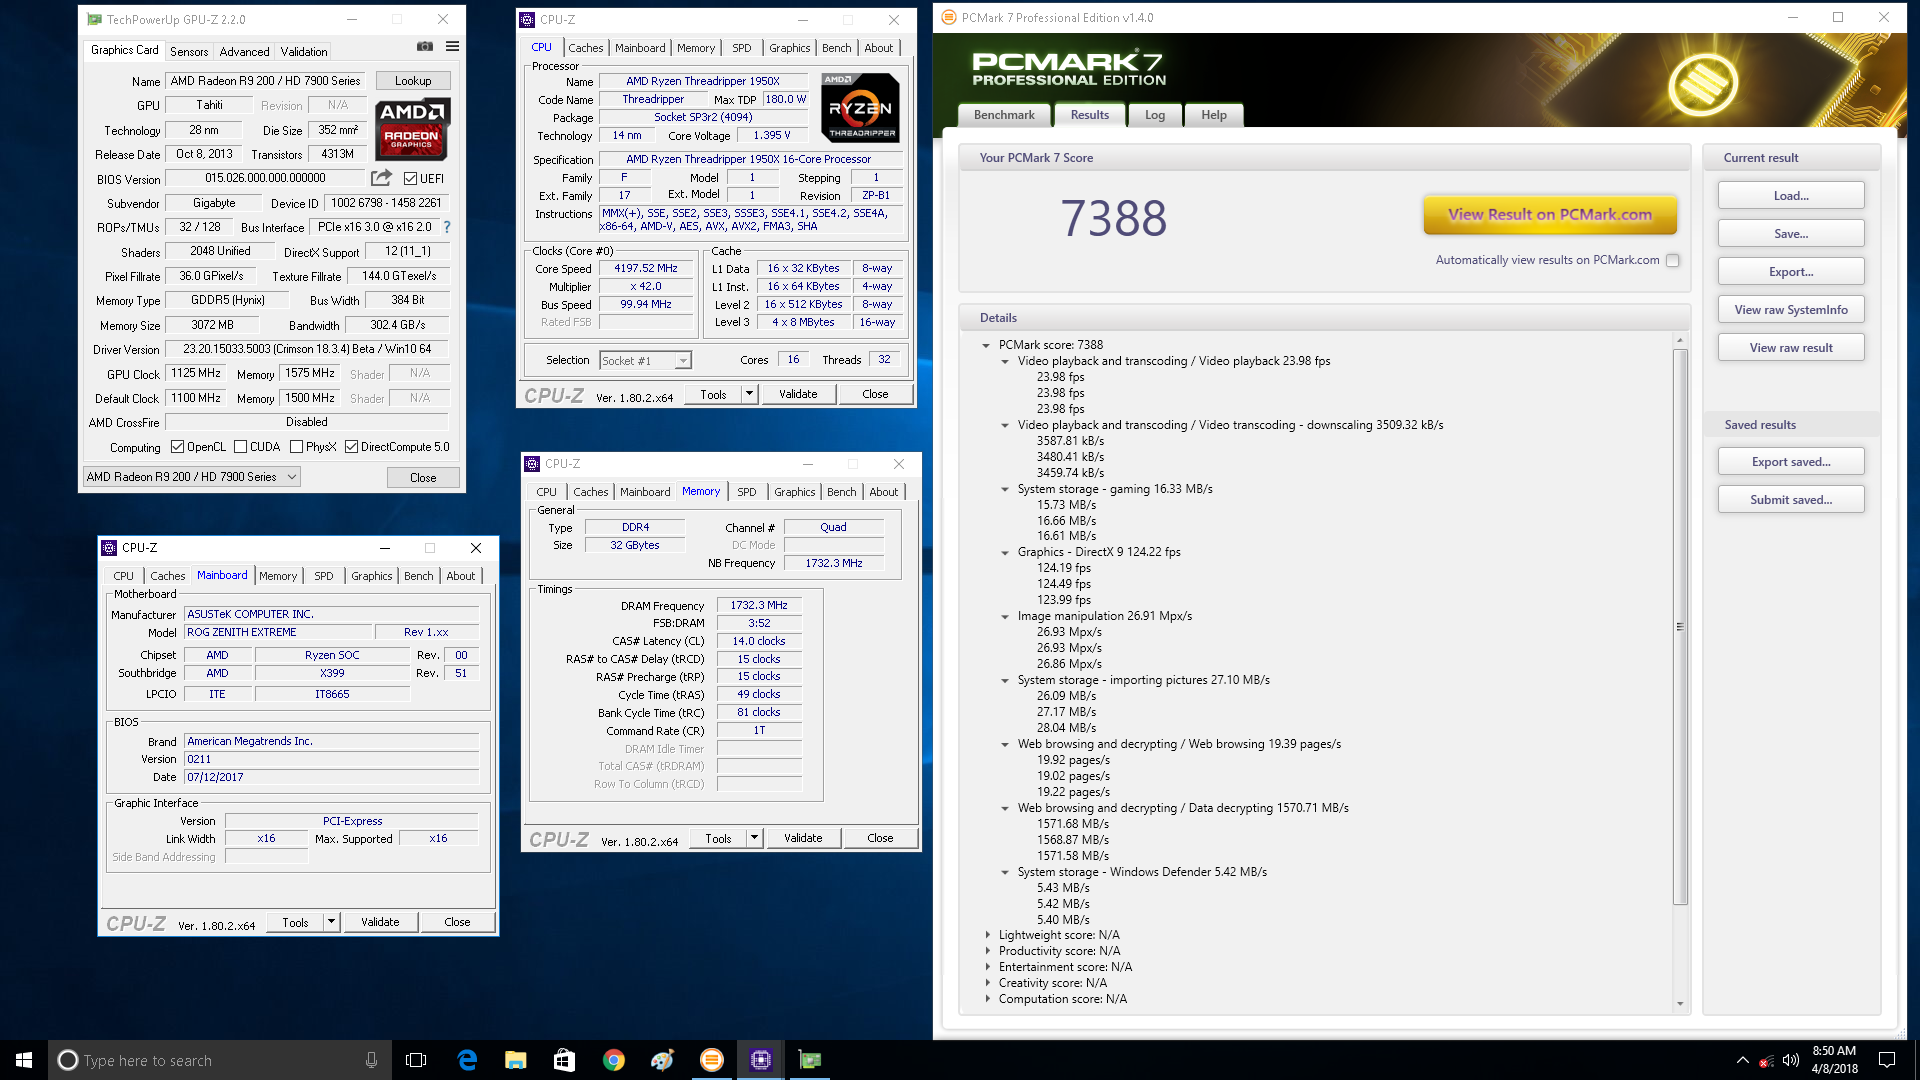
Task: Toggle the OpenCL checkbox
Action: click(x=178, y=447)
